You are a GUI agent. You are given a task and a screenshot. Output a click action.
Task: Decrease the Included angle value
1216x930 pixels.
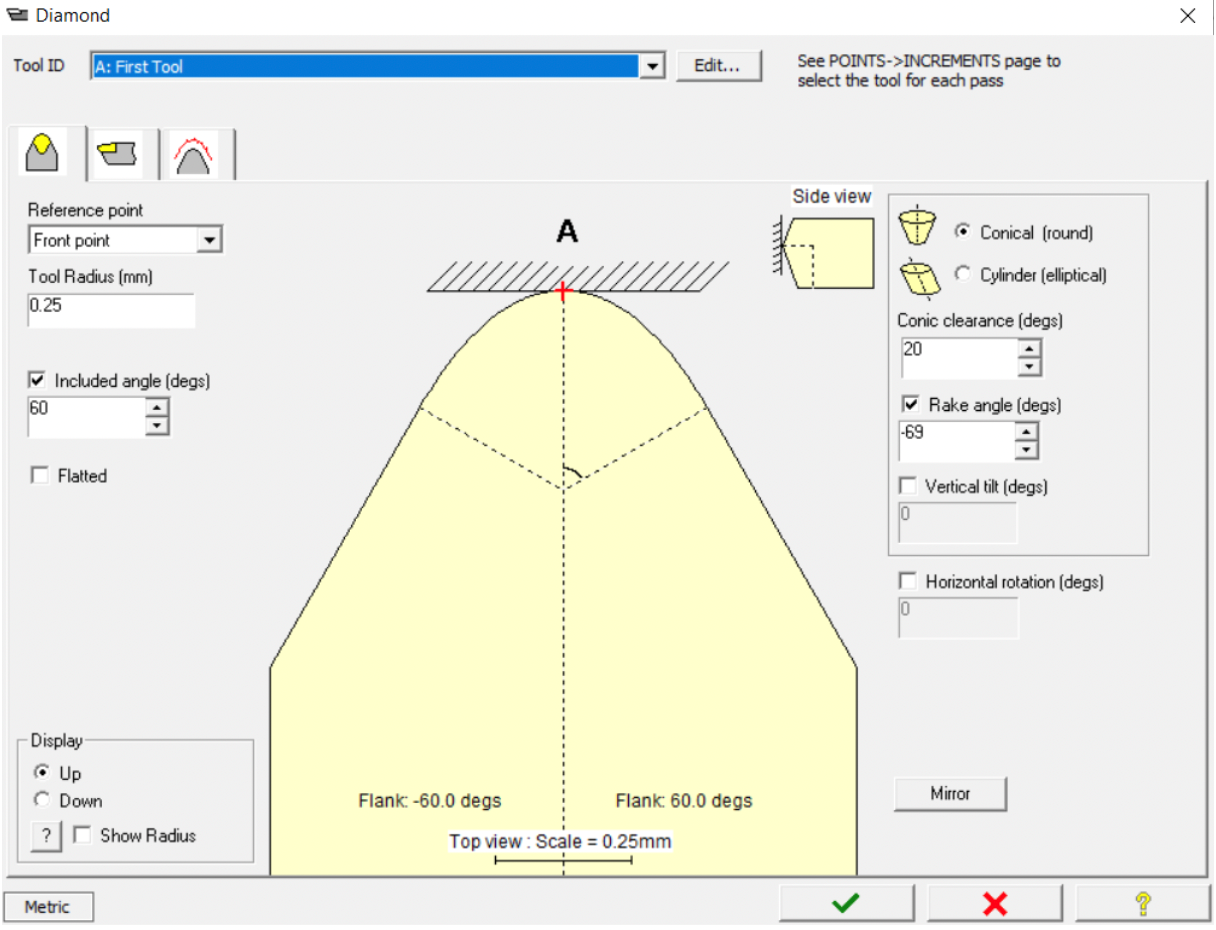click(x=156, y=426)
